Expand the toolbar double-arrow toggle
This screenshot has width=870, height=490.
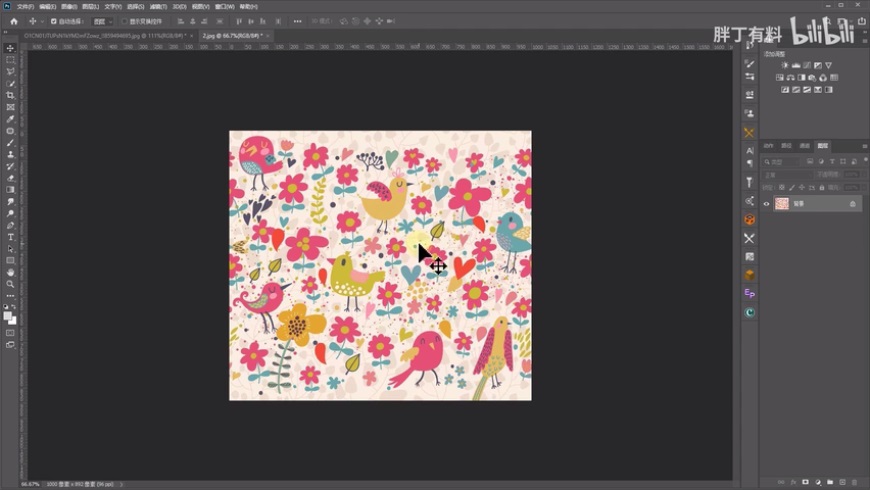(6, 32)
